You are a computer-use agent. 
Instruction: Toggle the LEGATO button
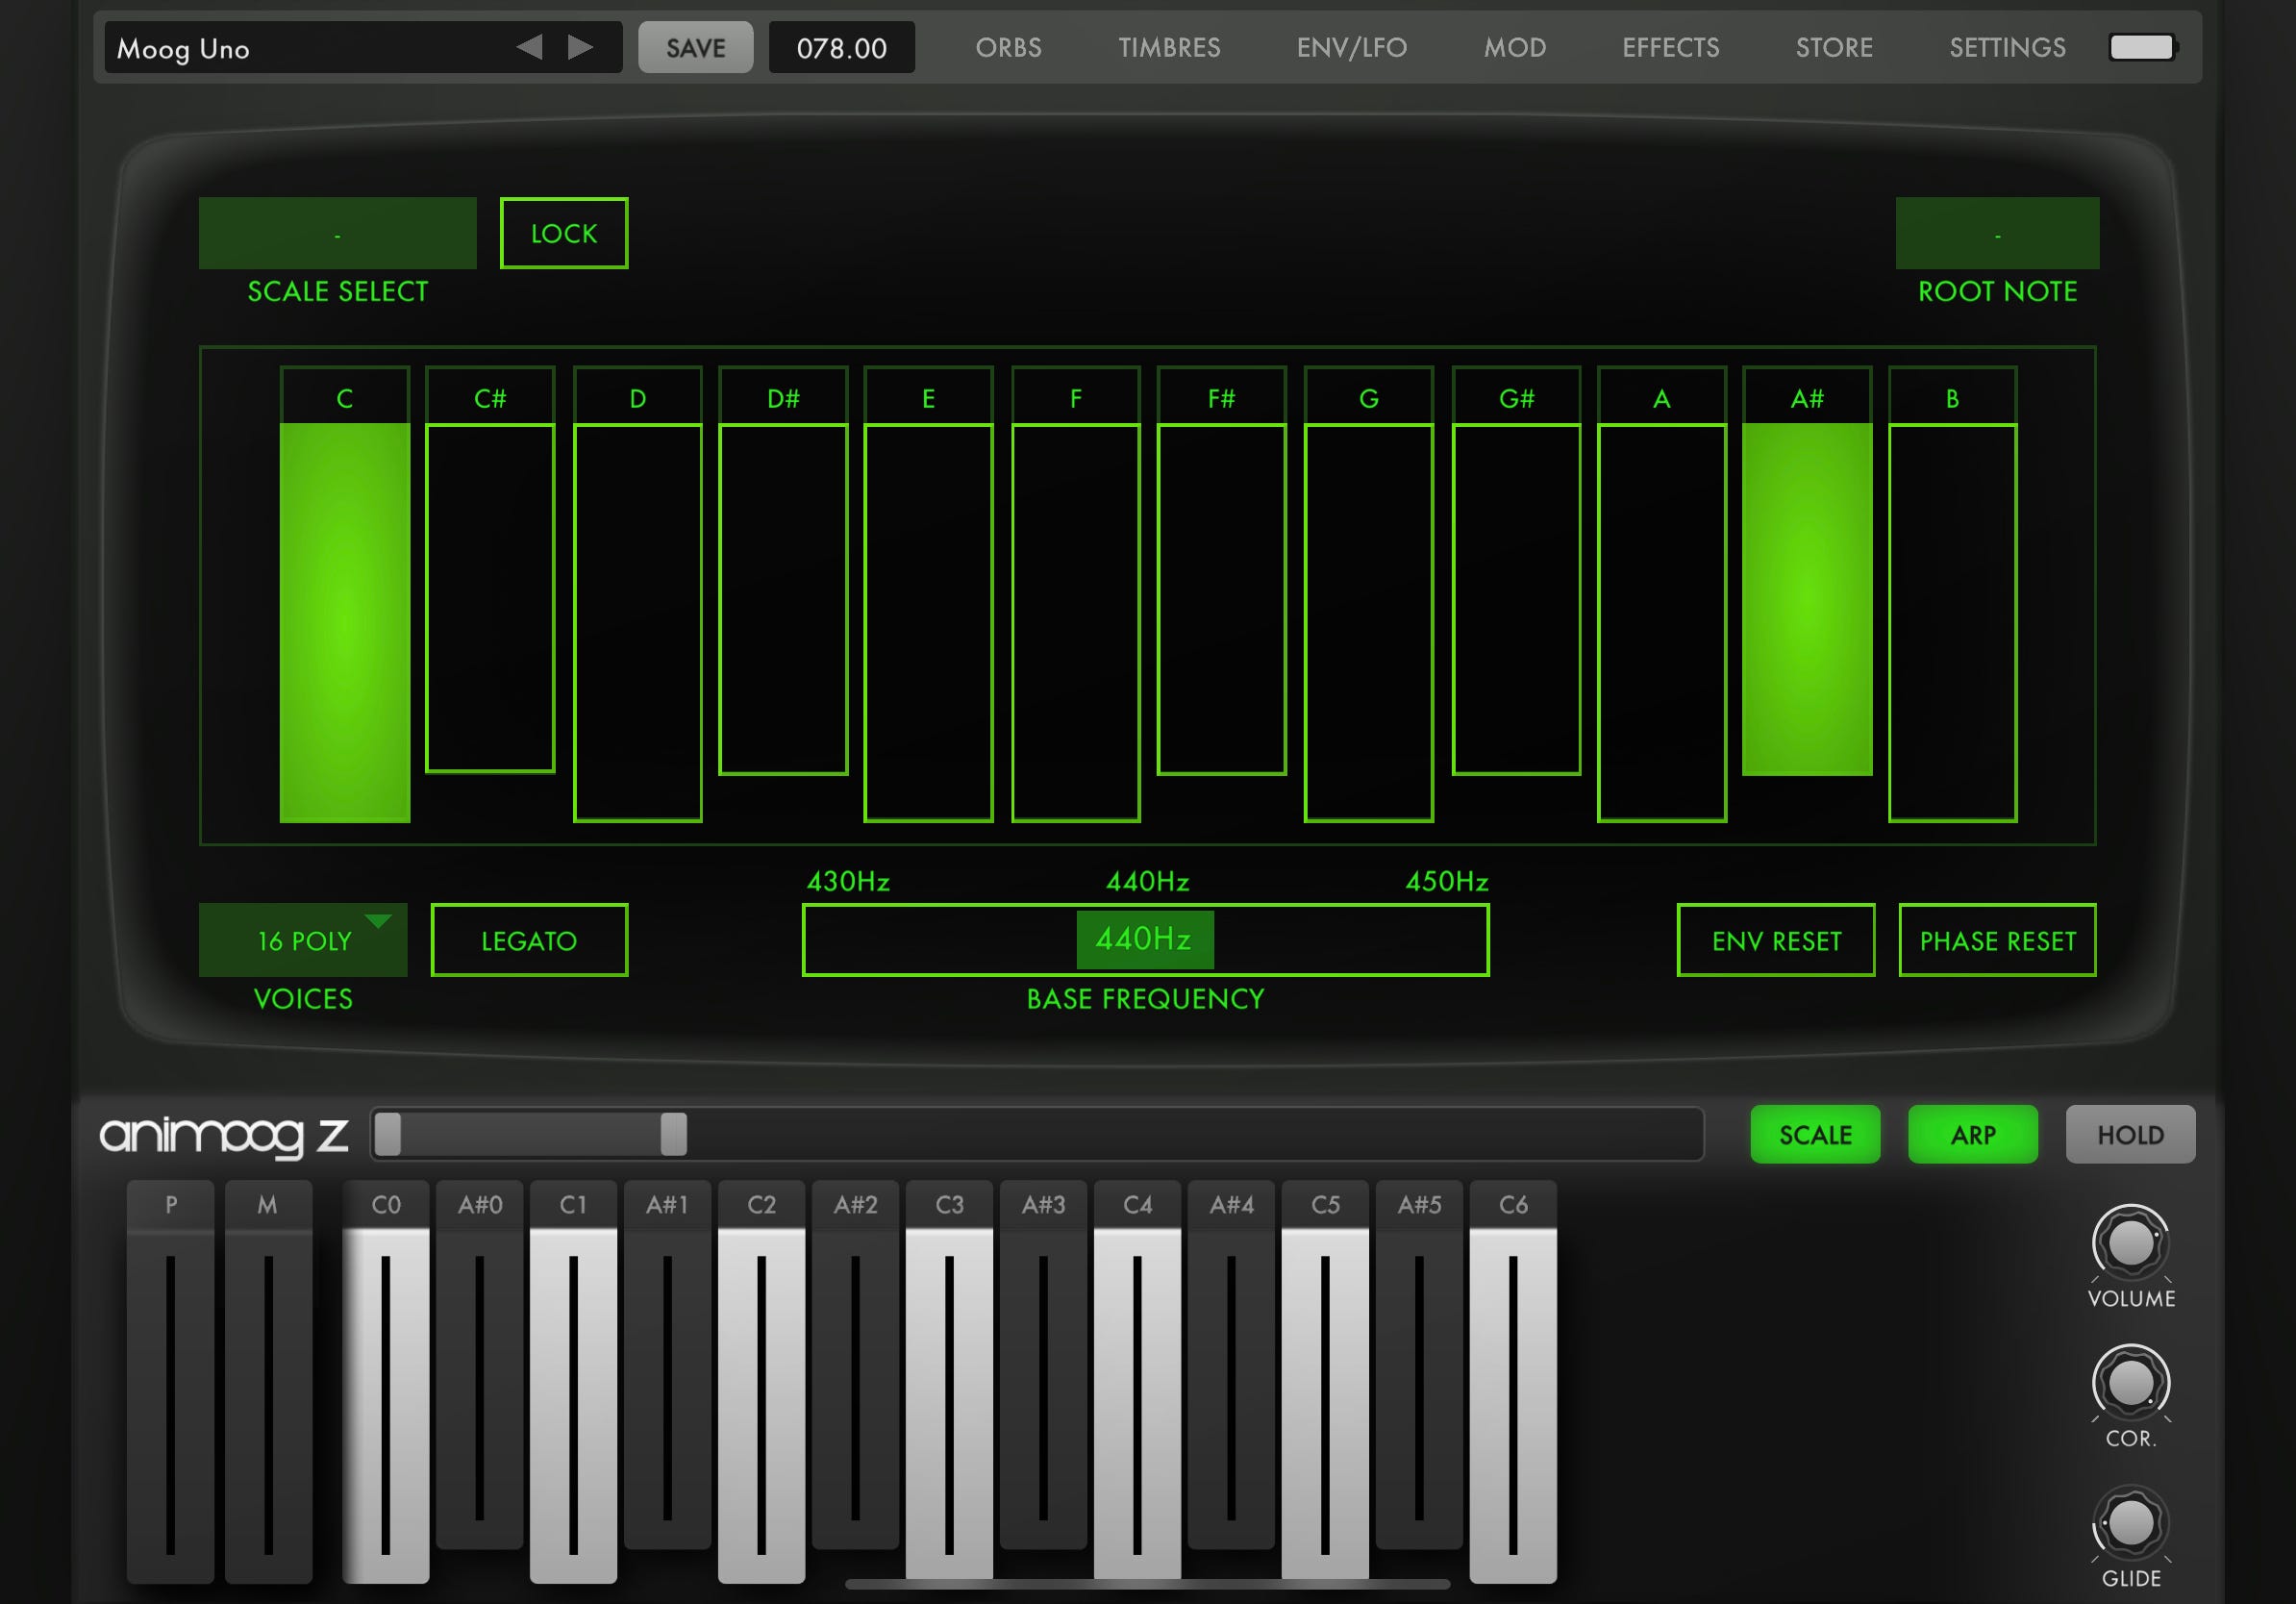click(529, 940)
